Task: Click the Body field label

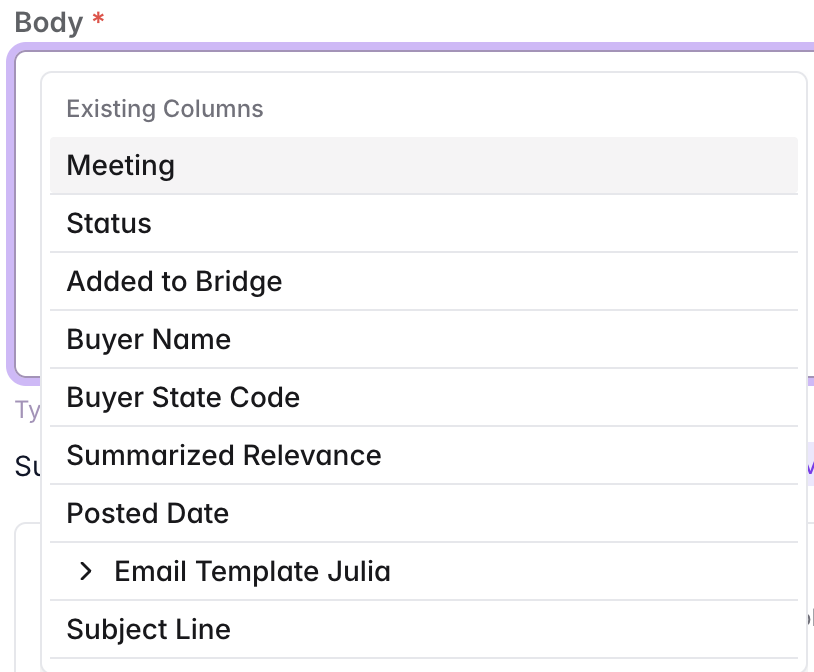Action: [x=48, y=22]
